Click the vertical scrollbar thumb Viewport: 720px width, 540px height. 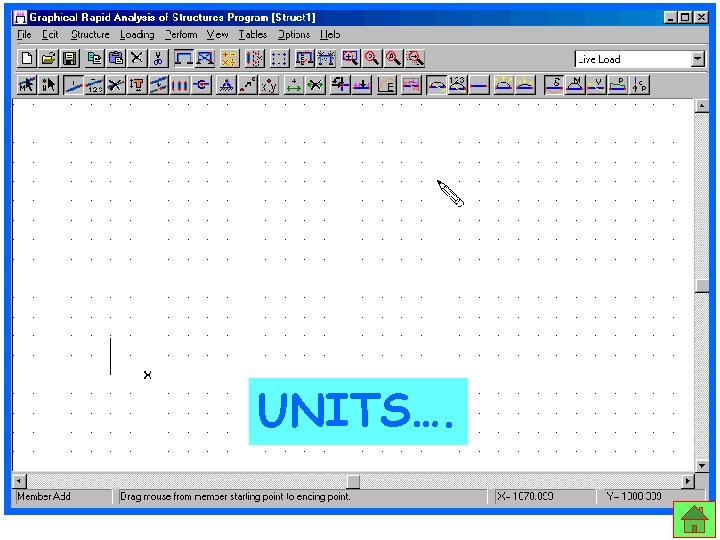click(x=702, y=286)
